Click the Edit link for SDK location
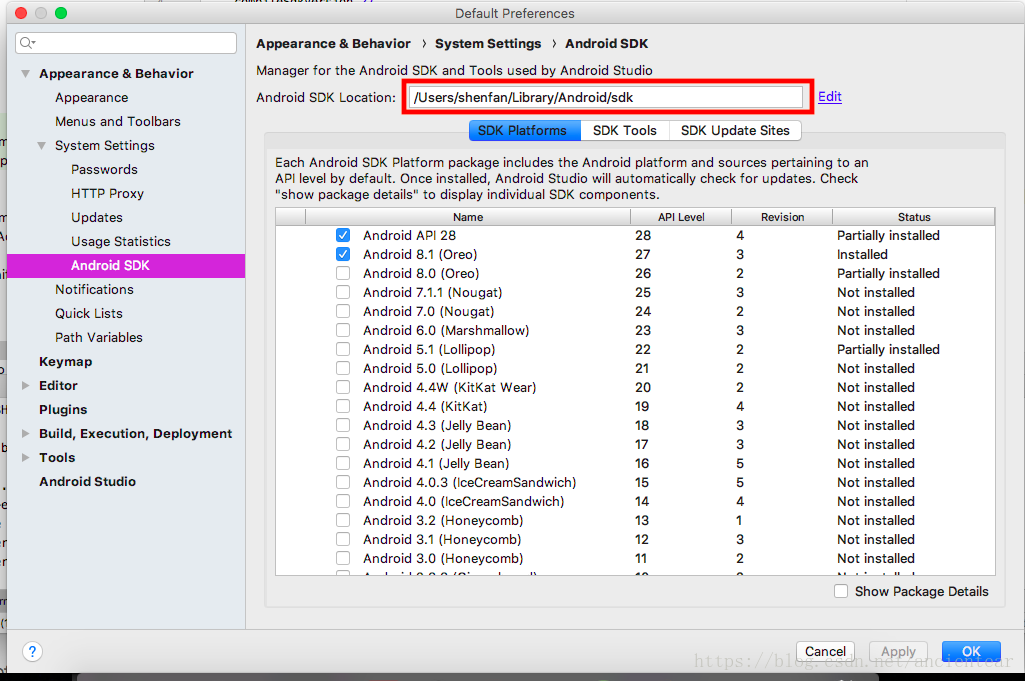The image size is (1025, 681). pos(830,97)
